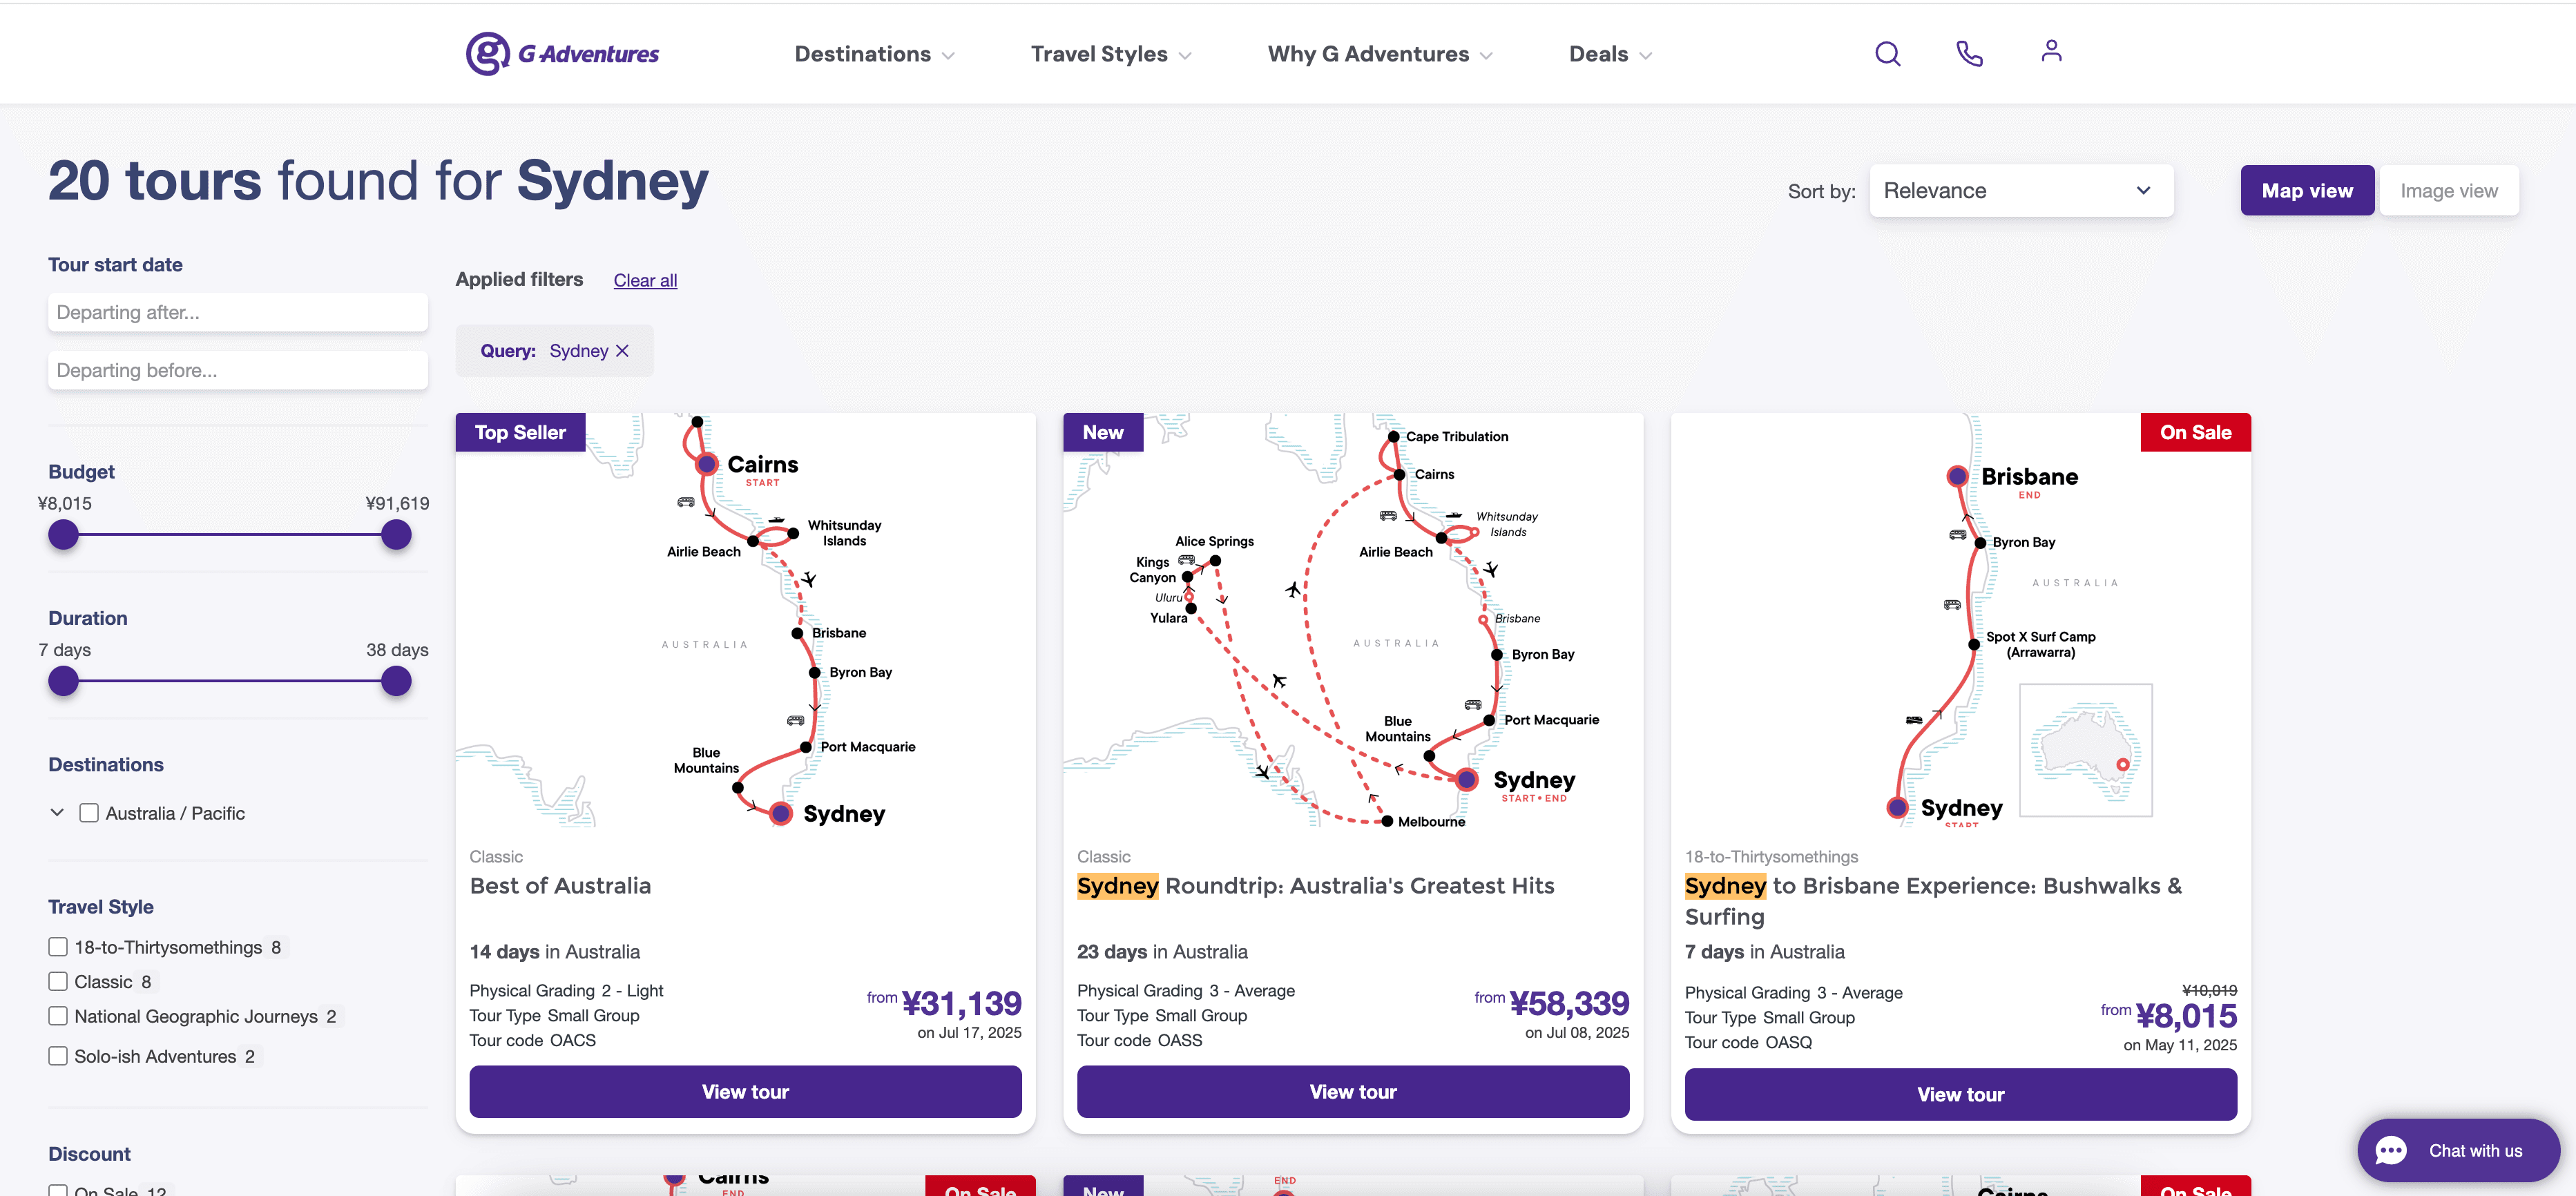Click the Departing after date field
Screen dimensions: 2576x1196
[x=238, y=312]
